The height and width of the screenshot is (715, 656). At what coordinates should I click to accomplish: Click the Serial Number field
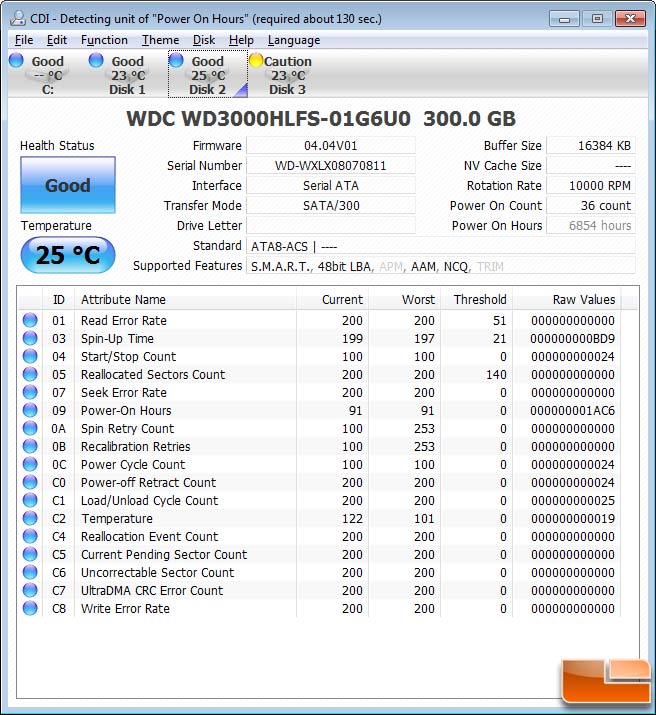point(330,166)
